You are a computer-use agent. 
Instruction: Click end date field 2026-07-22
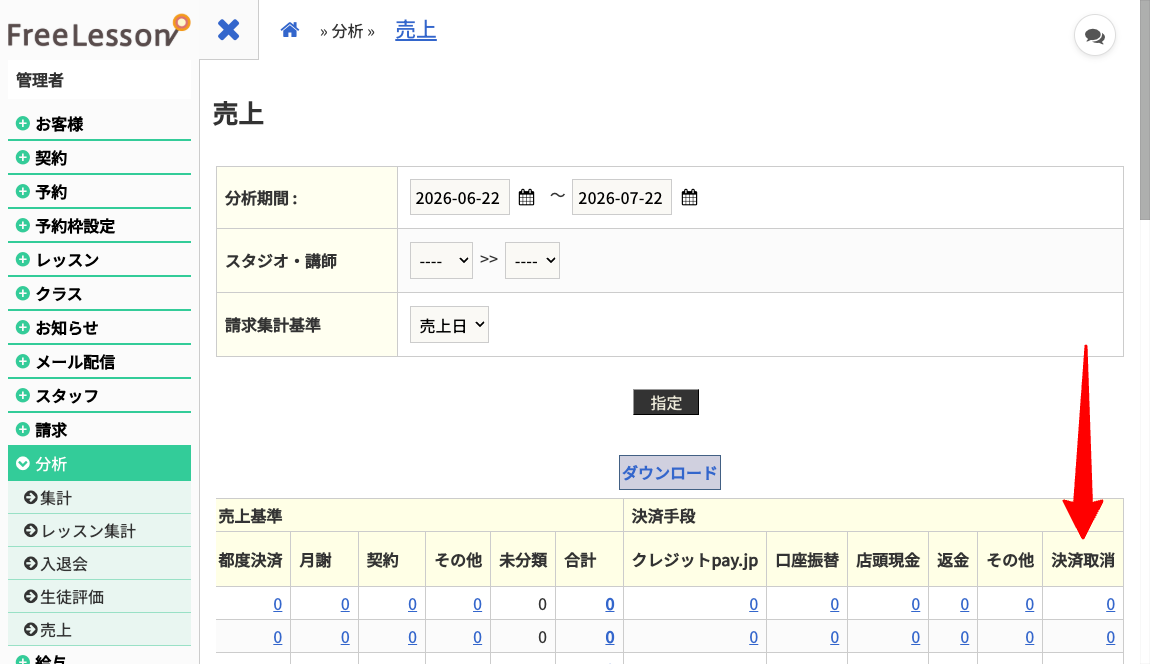(621, 197)
